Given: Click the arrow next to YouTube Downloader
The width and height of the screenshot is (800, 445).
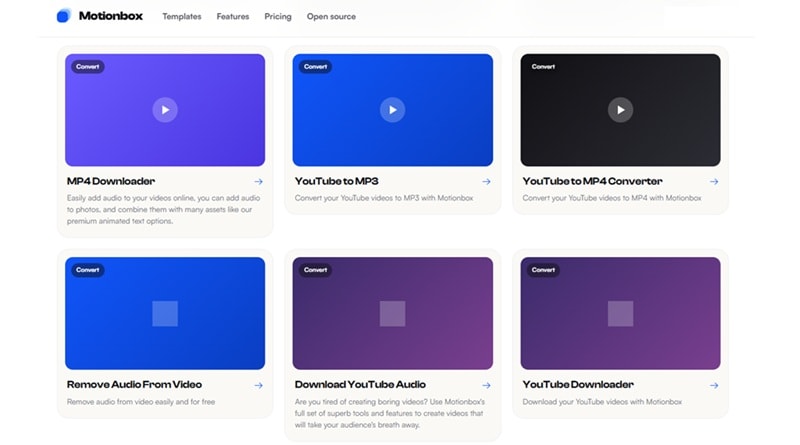Looking at the screenshot, I should (x=714, y=385).
